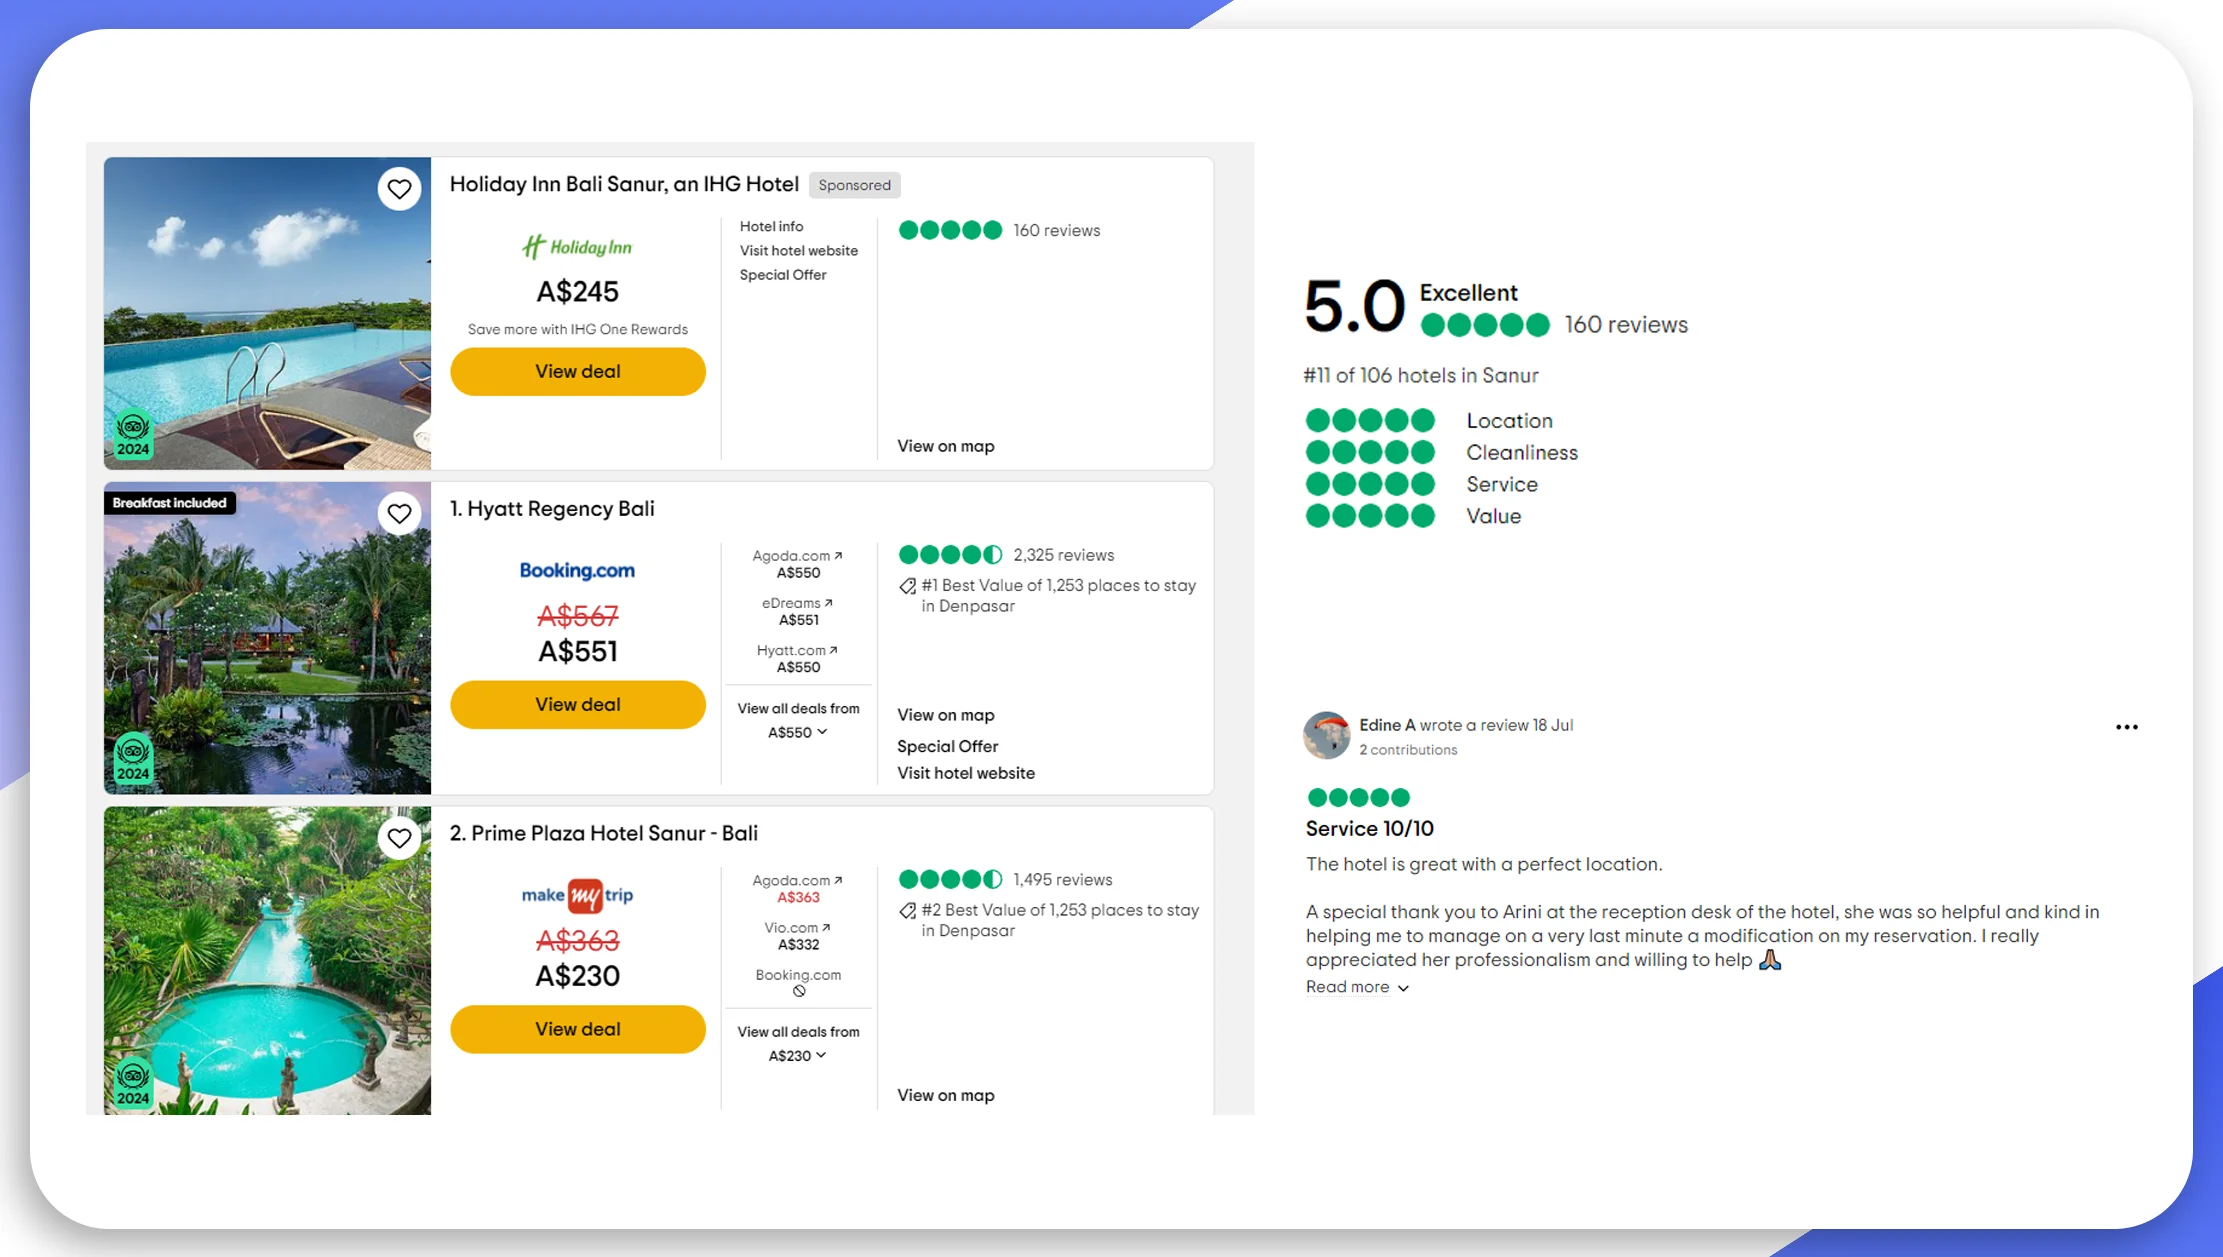Open 1. Hyatt Regency Bali title

click(552, 509)
